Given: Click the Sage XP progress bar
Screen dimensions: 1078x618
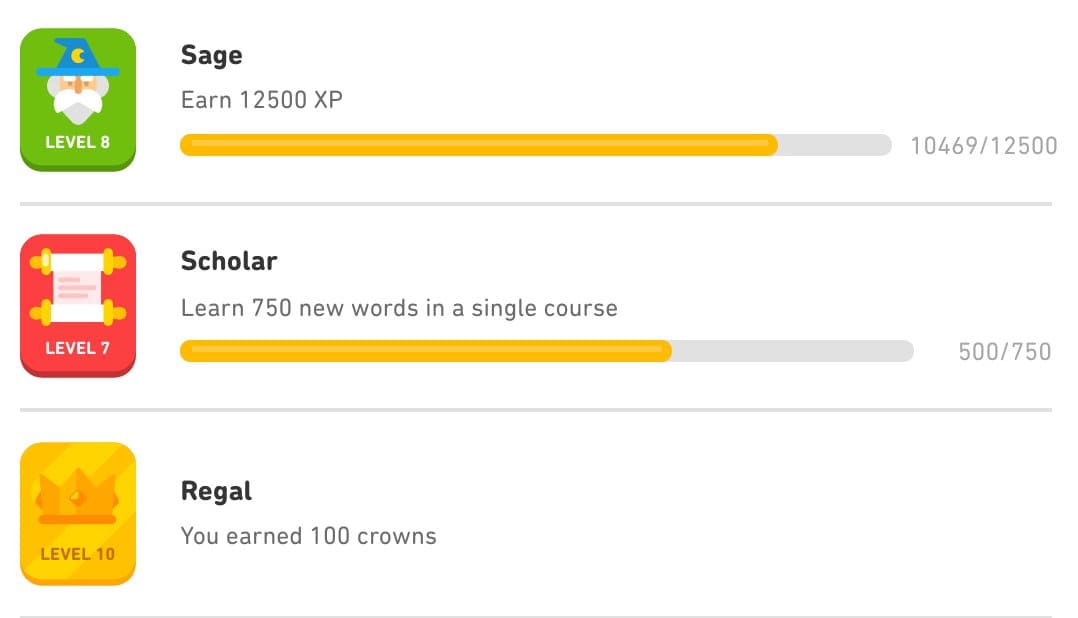Looking at the screenshot, I should [x=536, y=145].
